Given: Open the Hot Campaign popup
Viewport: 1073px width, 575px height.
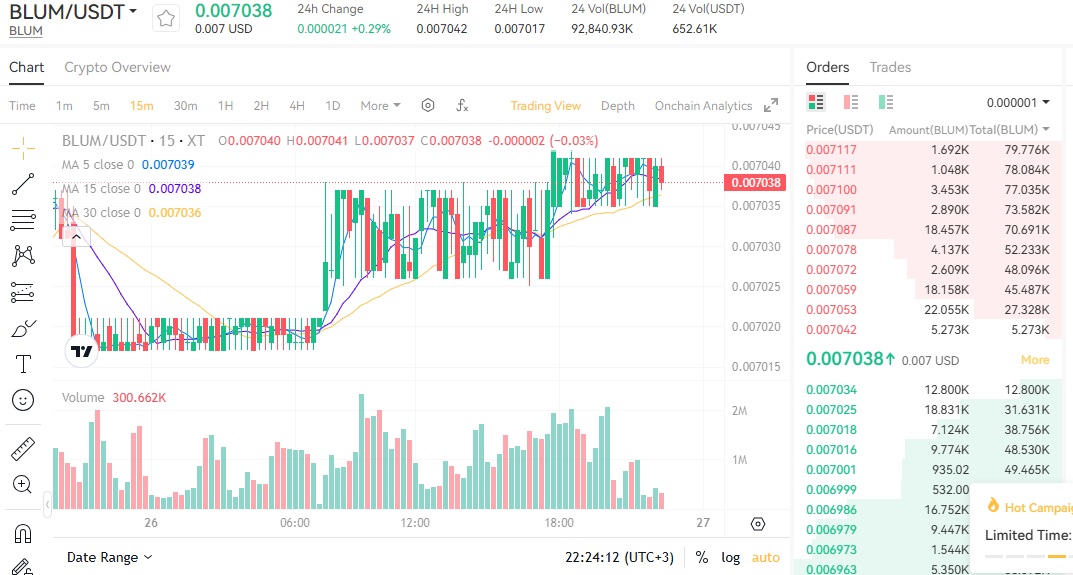Looking at the screenshot, I should coord(1031,507).
